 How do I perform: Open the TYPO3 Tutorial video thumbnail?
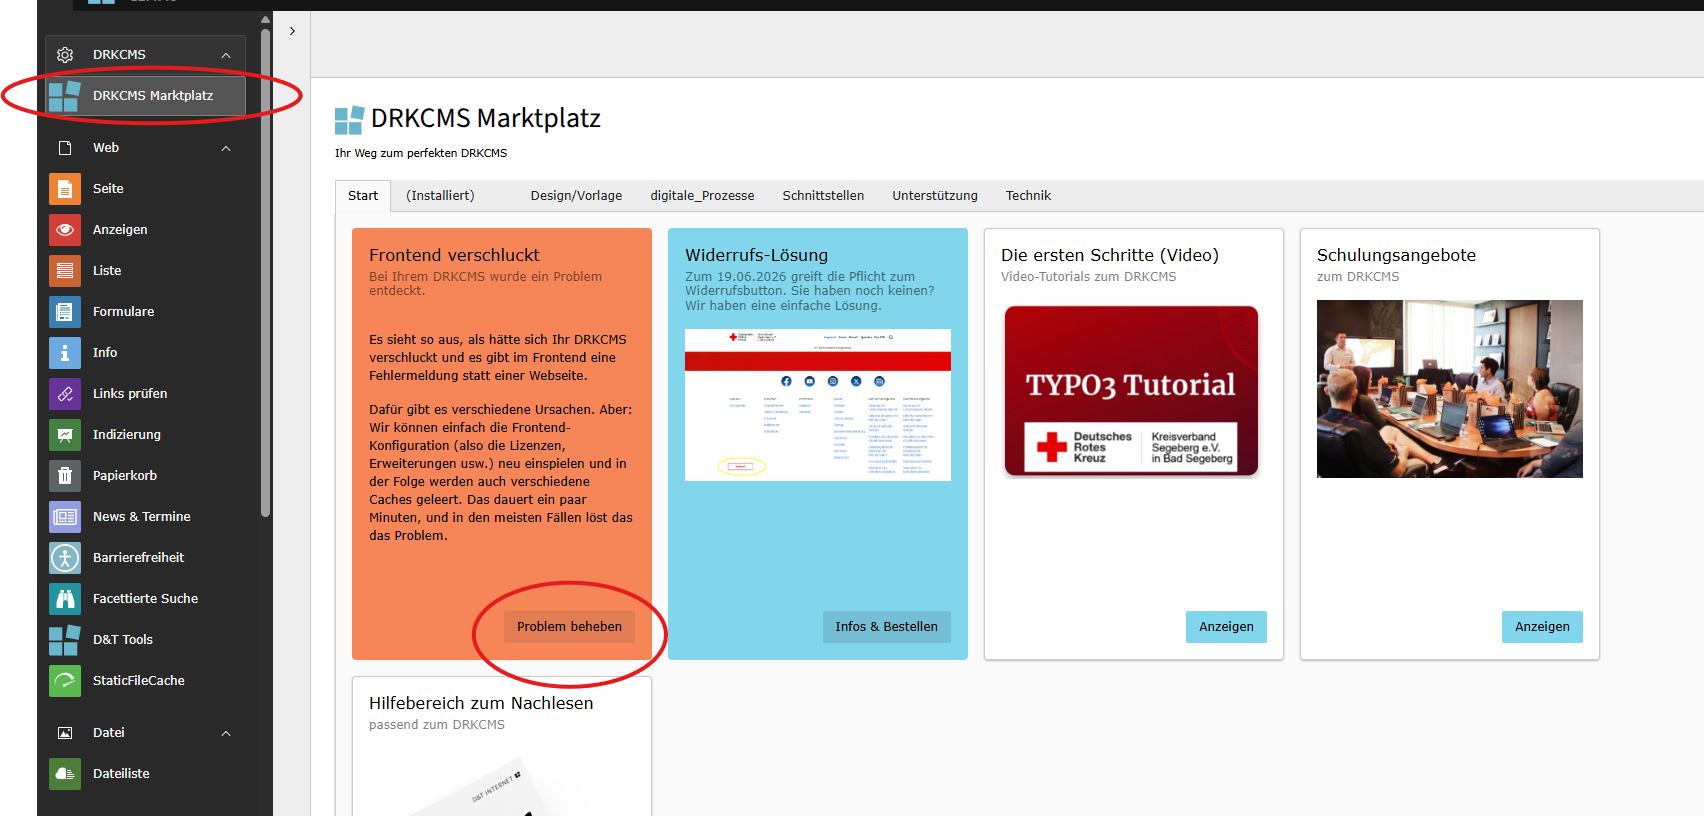pos(1131,390)
